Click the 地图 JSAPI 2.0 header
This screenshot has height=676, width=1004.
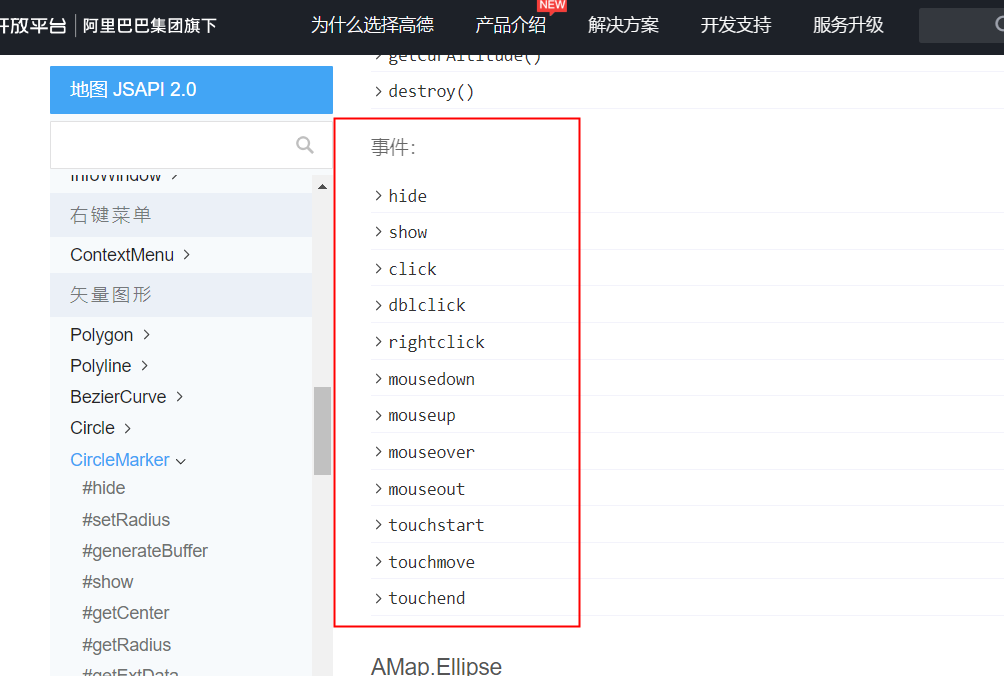click(191, 90)
